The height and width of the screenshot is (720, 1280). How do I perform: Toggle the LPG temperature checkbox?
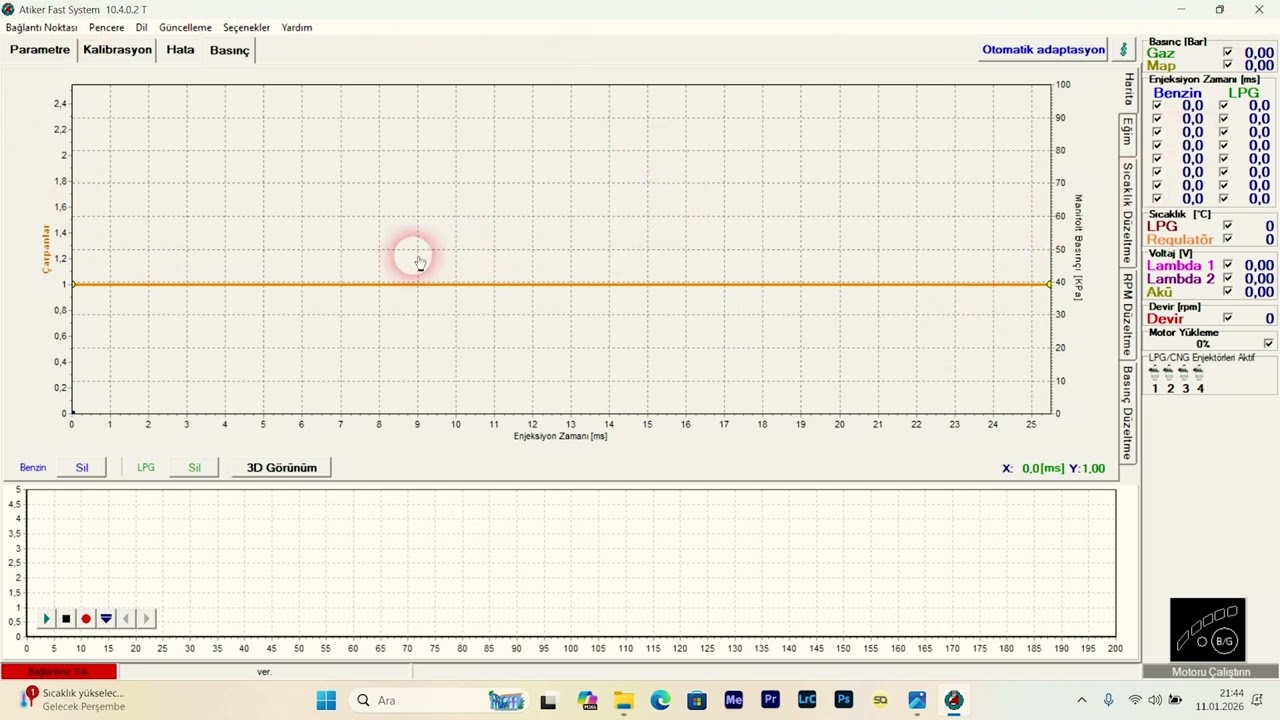[x=1228, y=226]
